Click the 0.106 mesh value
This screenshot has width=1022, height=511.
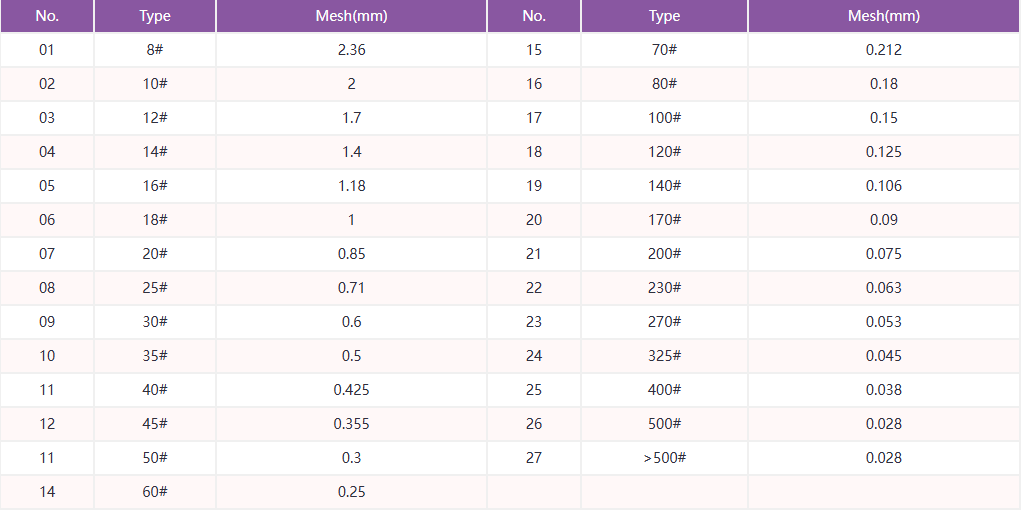(884, 186)
